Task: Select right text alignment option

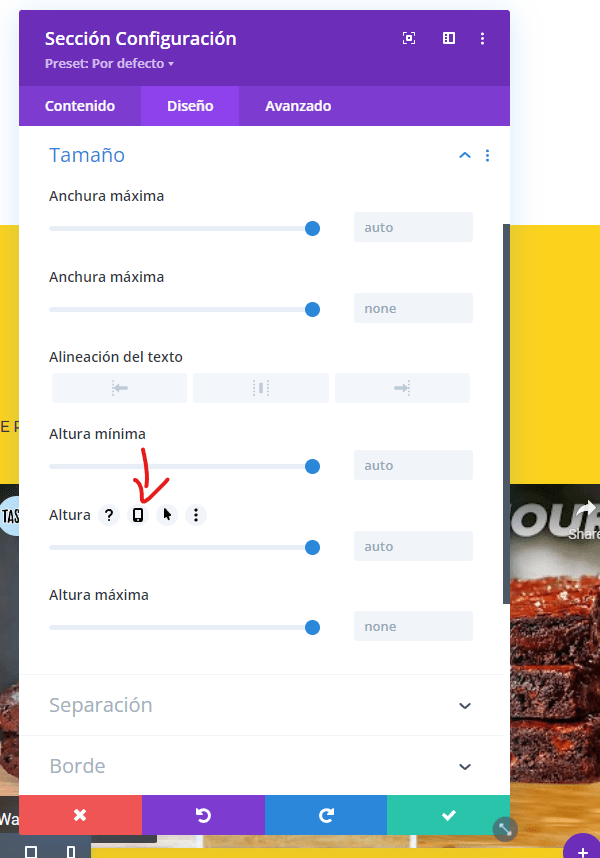Action: 402,388
